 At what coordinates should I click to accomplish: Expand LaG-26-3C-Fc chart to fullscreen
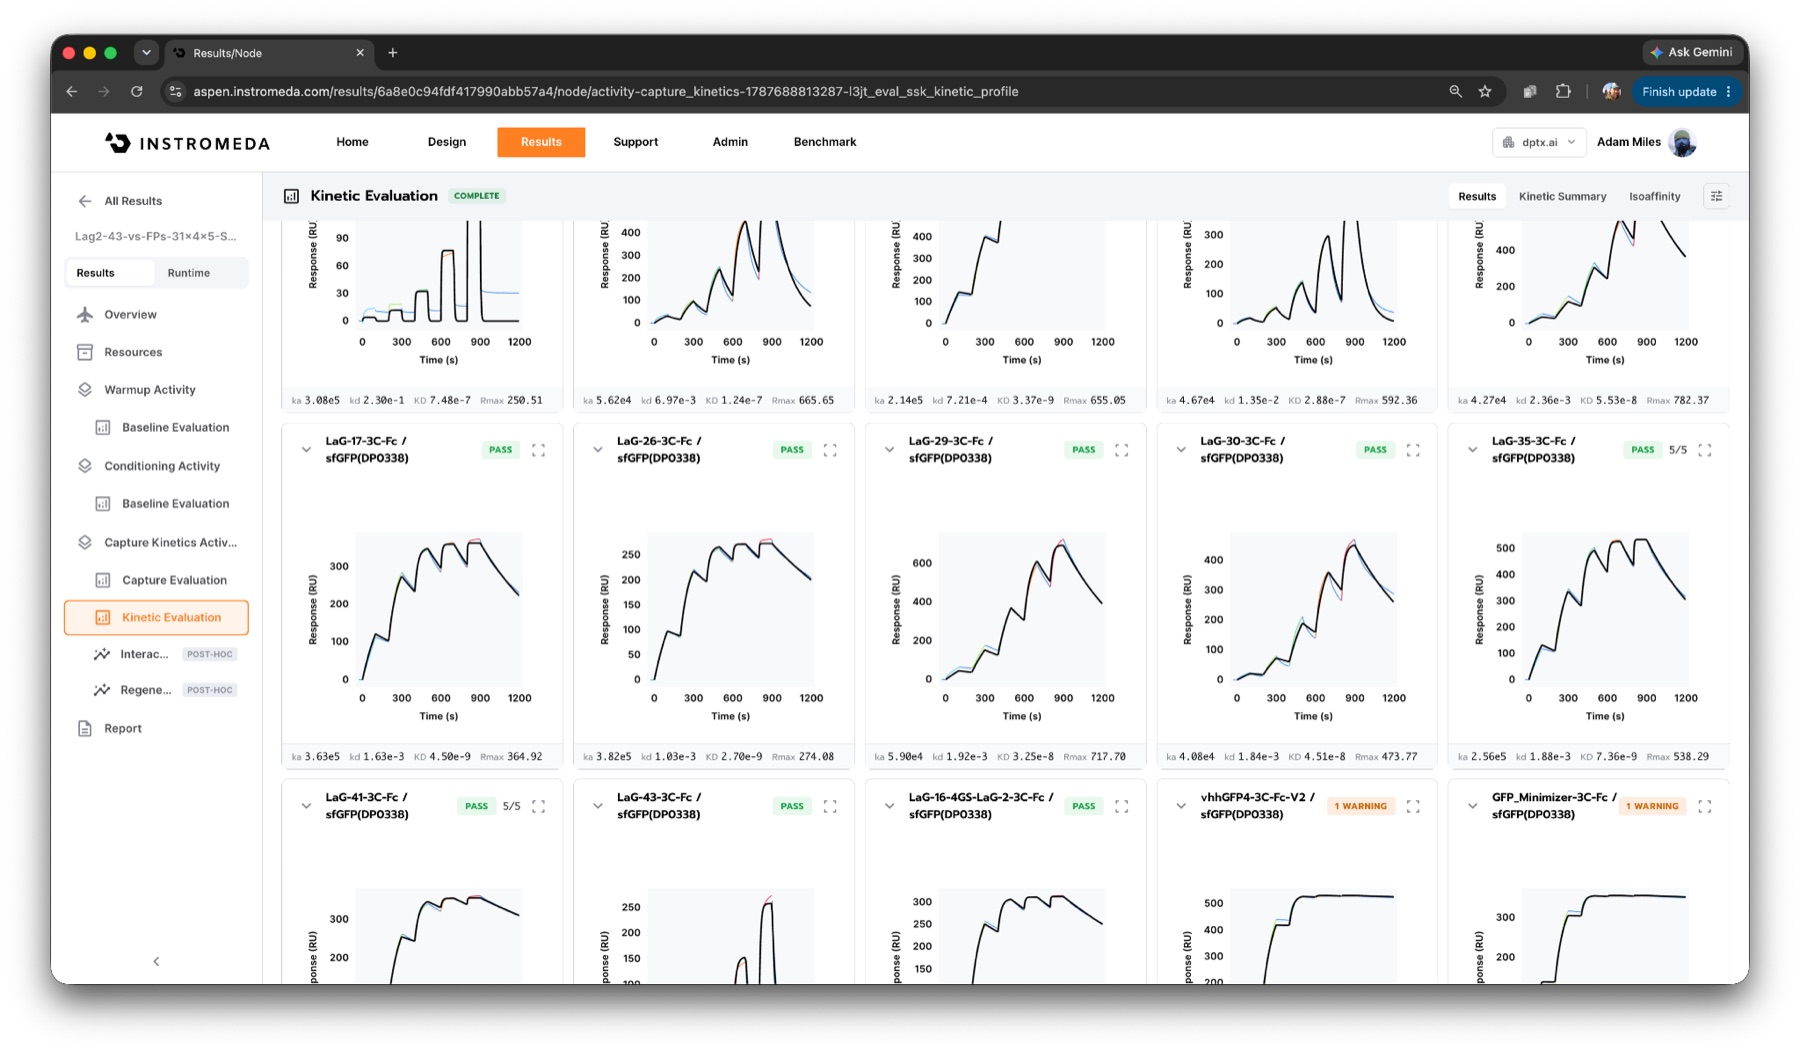pyautogui.click(x=830, y=450)
